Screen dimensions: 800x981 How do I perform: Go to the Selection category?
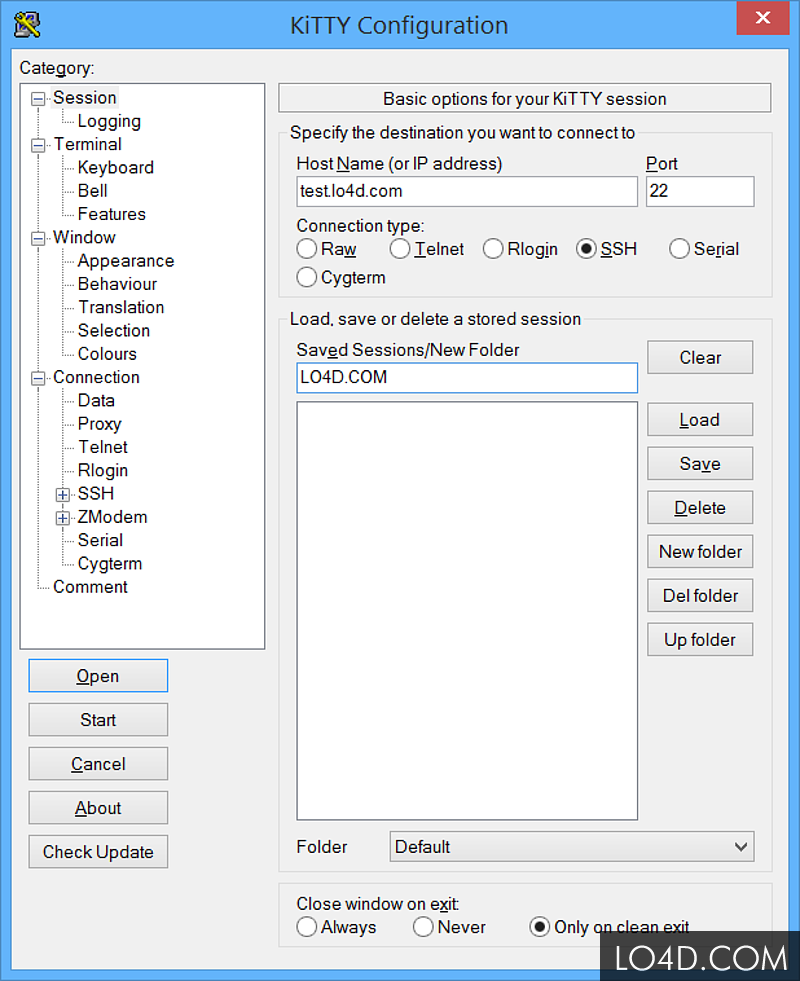coord(113,330)
